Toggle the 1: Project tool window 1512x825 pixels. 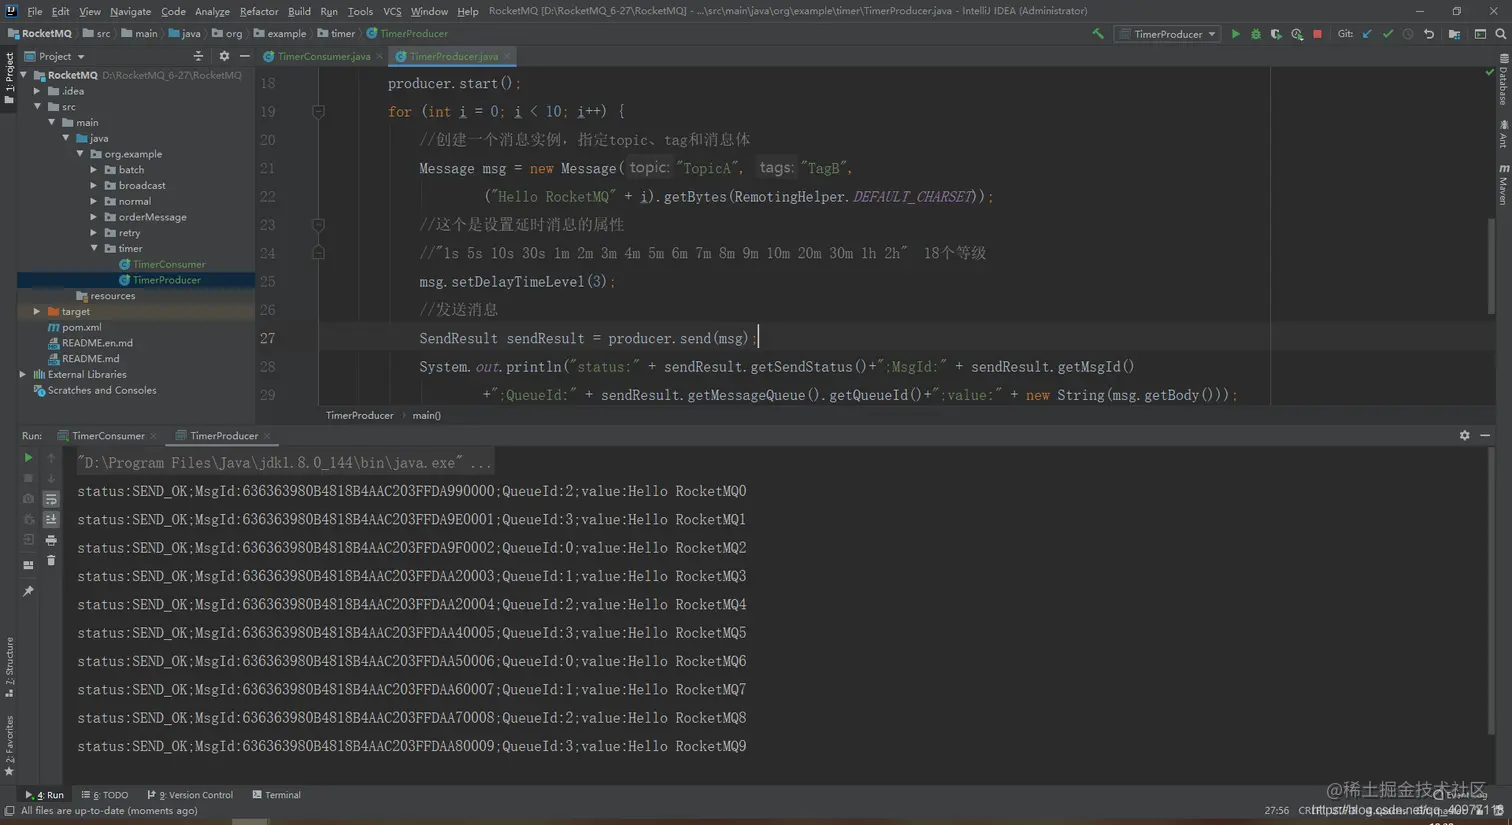(x=9, y=79)
